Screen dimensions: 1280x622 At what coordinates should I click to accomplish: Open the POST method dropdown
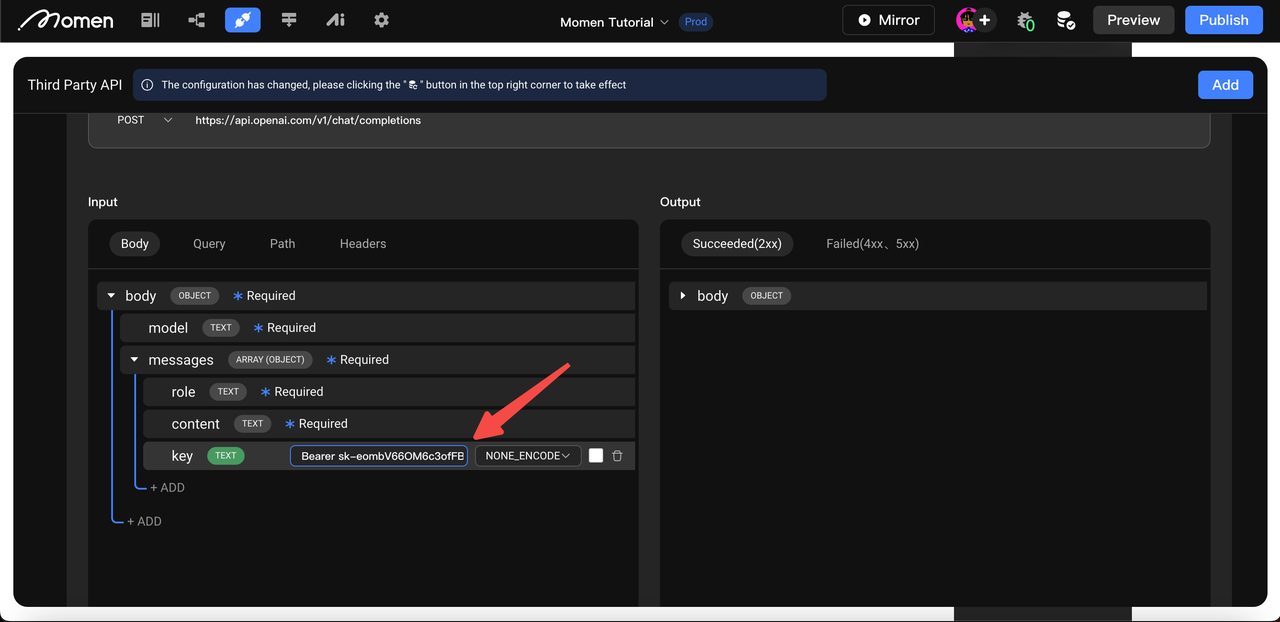pos(145,120)
